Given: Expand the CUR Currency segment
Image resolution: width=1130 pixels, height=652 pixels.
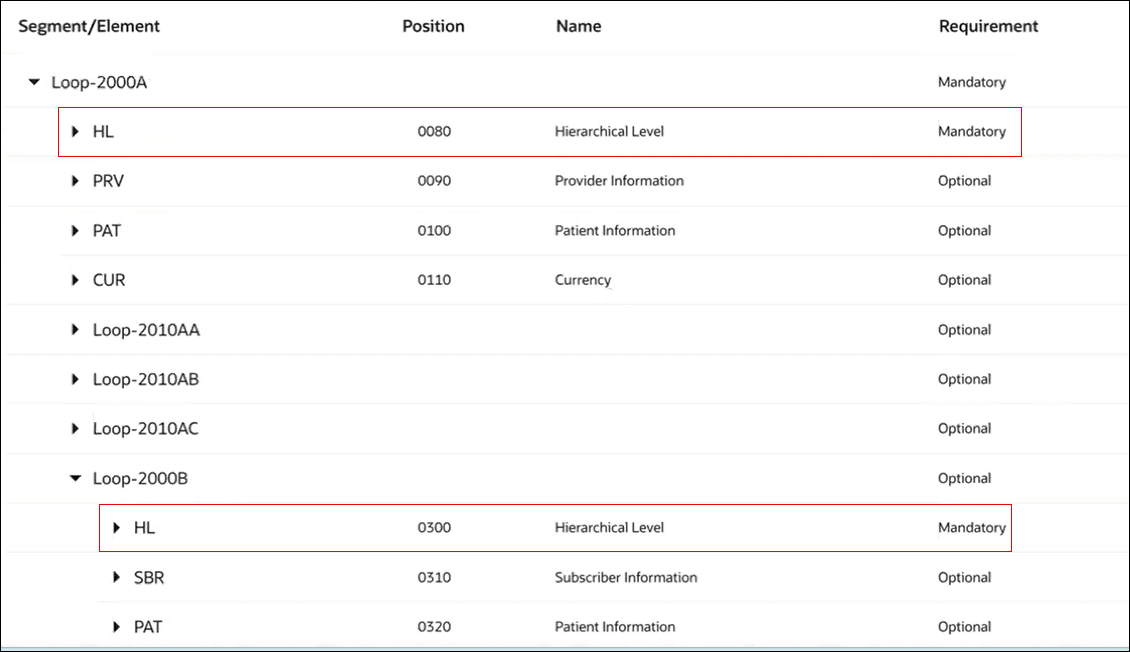Looking at the screenshot, I should coord(74,280).
